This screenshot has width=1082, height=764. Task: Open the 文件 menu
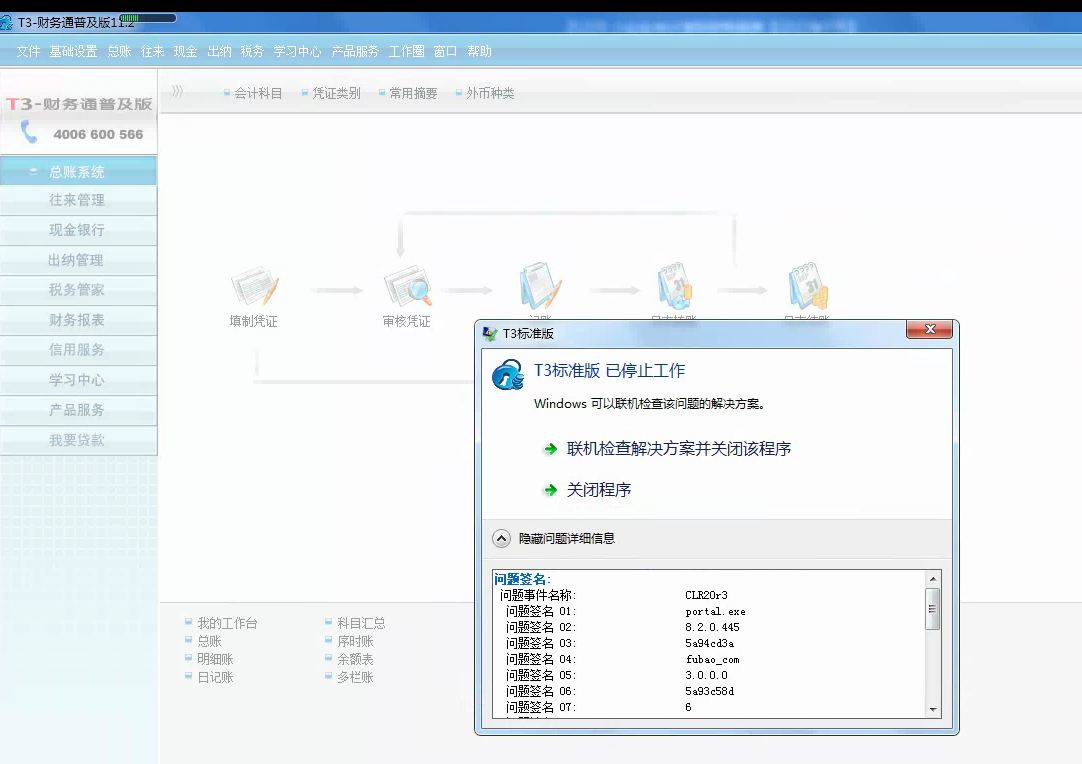(x=28, y=51)
